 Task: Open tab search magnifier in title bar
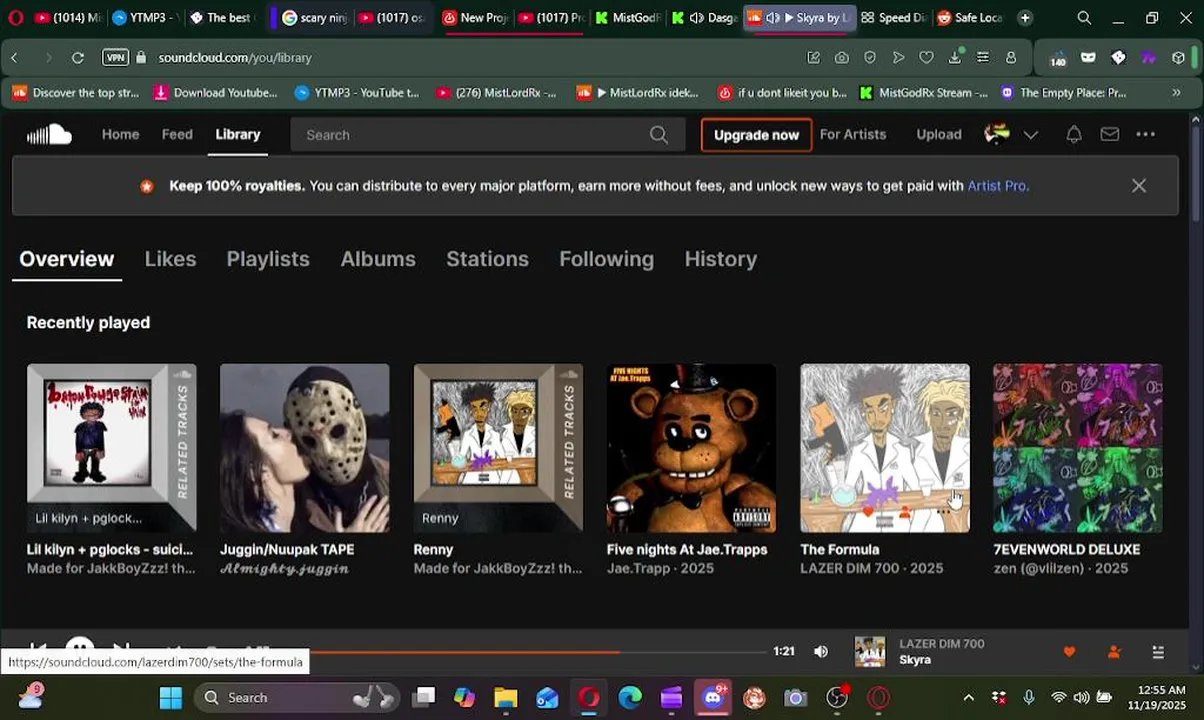click(x=1084, y=18)
